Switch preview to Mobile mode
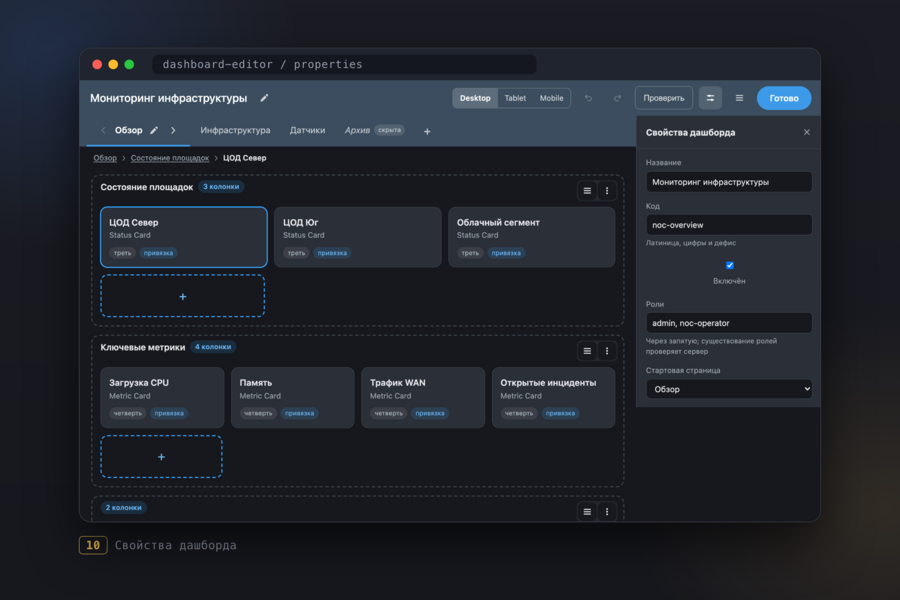Screen dimensions: 900x600 (x=551, y=98)
